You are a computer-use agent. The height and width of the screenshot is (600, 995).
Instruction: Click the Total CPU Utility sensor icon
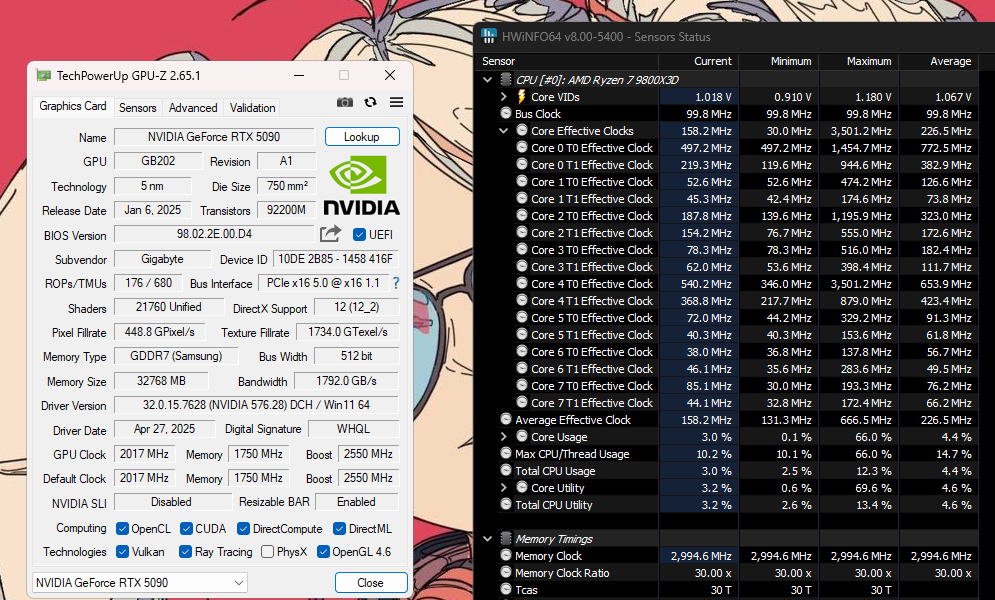pos(506,504)
